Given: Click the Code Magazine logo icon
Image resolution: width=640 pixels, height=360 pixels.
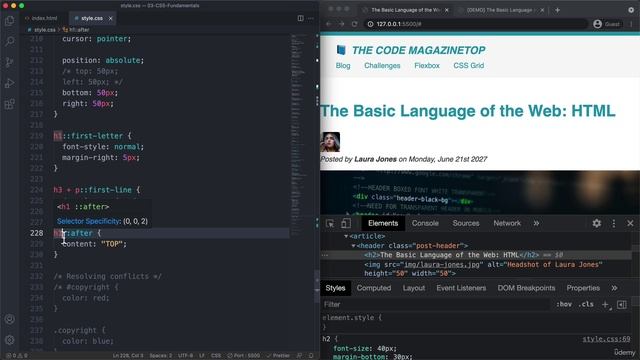Looking at the screenshot, I should coord(341,50).
